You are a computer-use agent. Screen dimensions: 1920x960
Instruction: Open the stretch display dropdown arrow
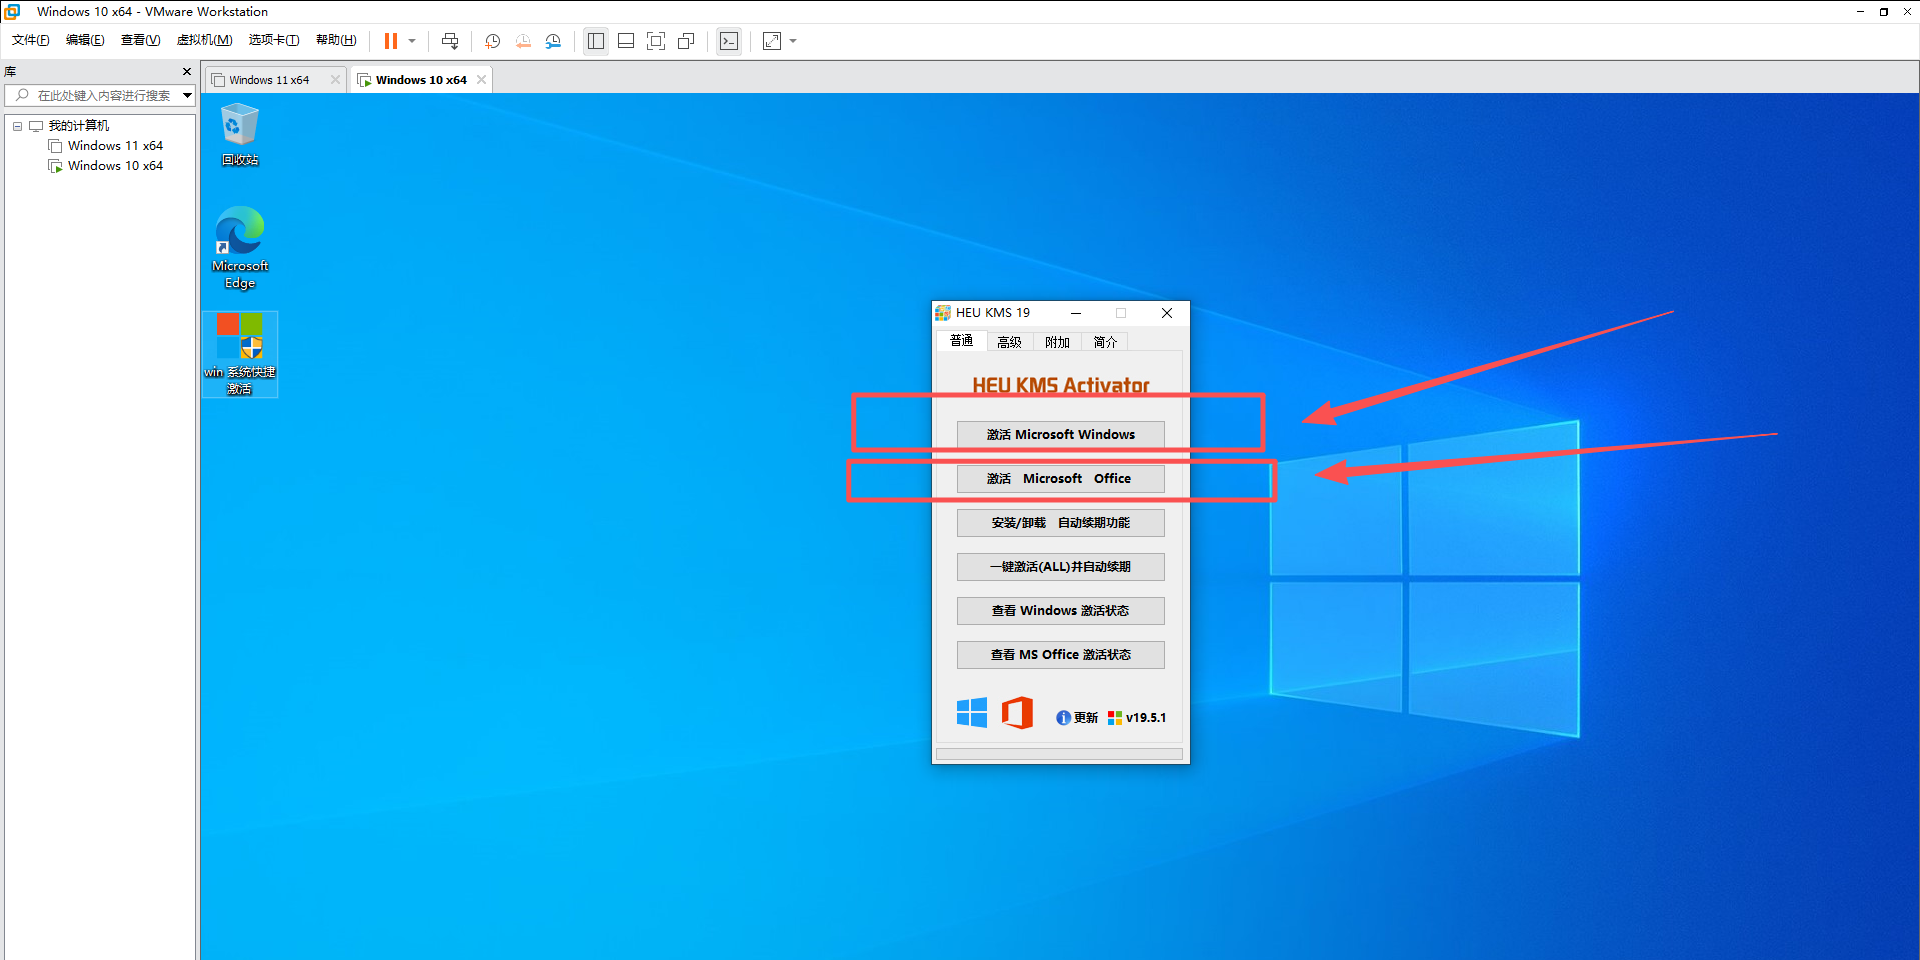point(793,41)
